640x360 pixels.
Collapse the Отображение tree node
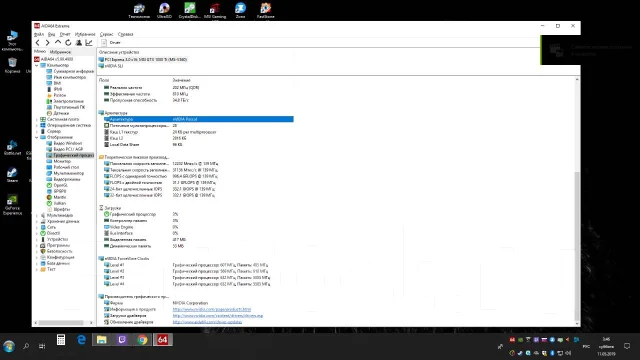[x=37, y=137]
